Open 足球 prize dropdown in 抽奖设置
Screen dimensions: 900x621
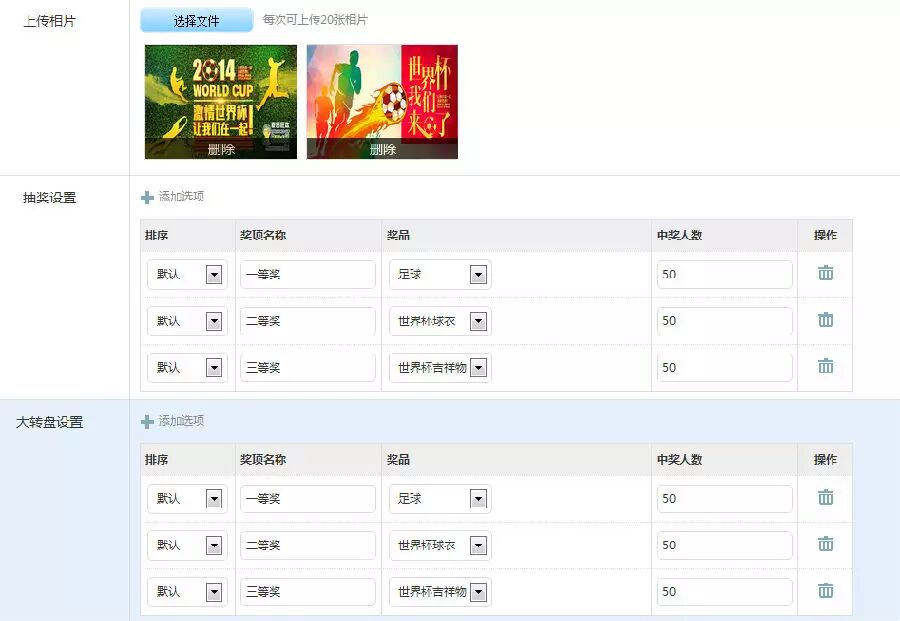(440, 274)
